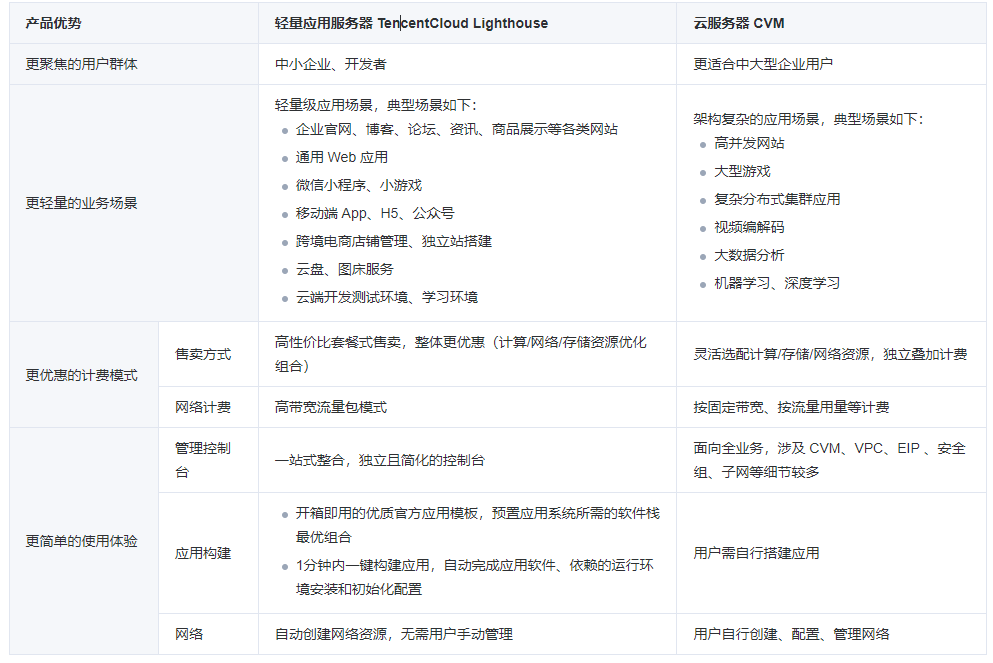Select the 大数据分析 bullet
The width and height of the screenshot is (993, 663).
click(x=749, y=255)
